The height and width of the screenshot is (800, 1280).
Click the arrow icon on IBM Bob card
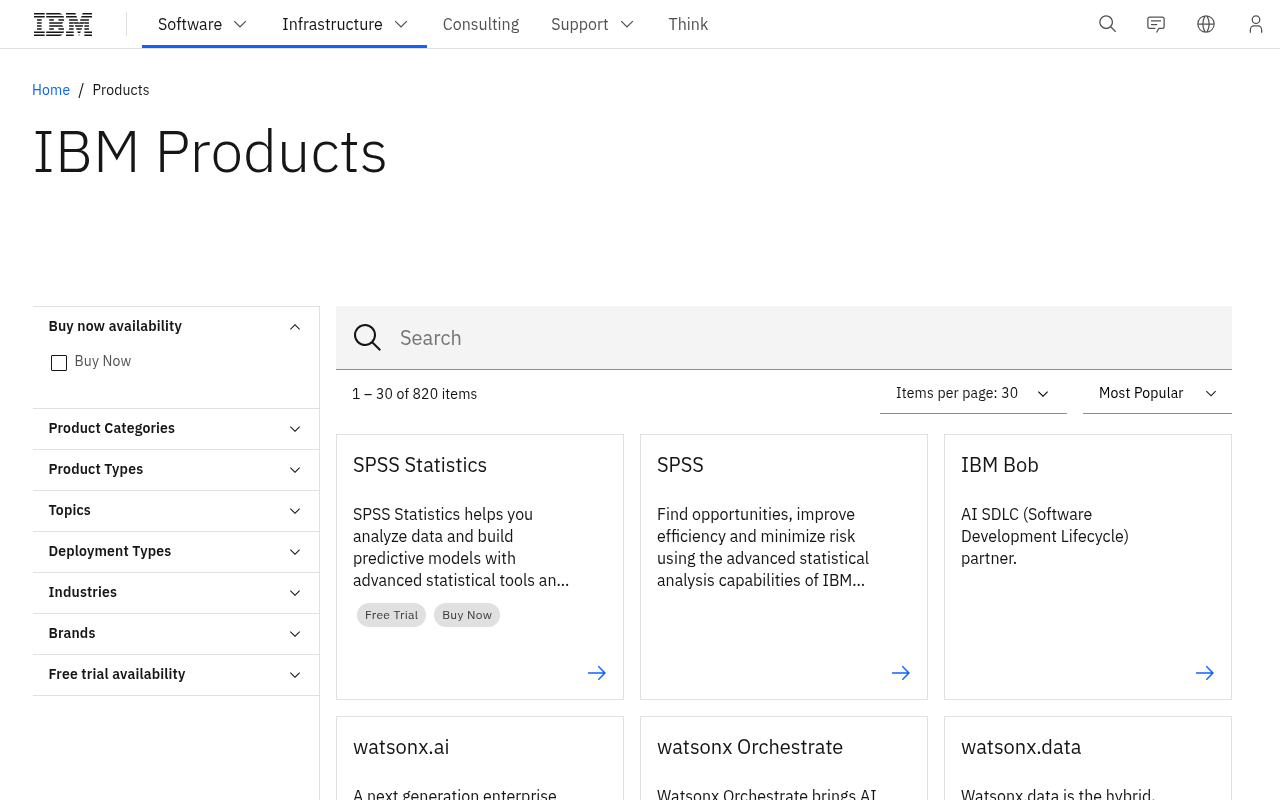(1205, 673)
